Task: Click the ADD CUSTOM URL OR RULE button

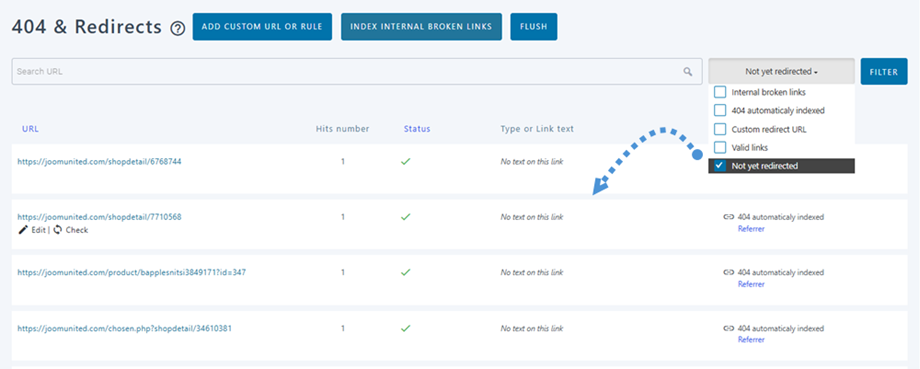Action: 262,27
